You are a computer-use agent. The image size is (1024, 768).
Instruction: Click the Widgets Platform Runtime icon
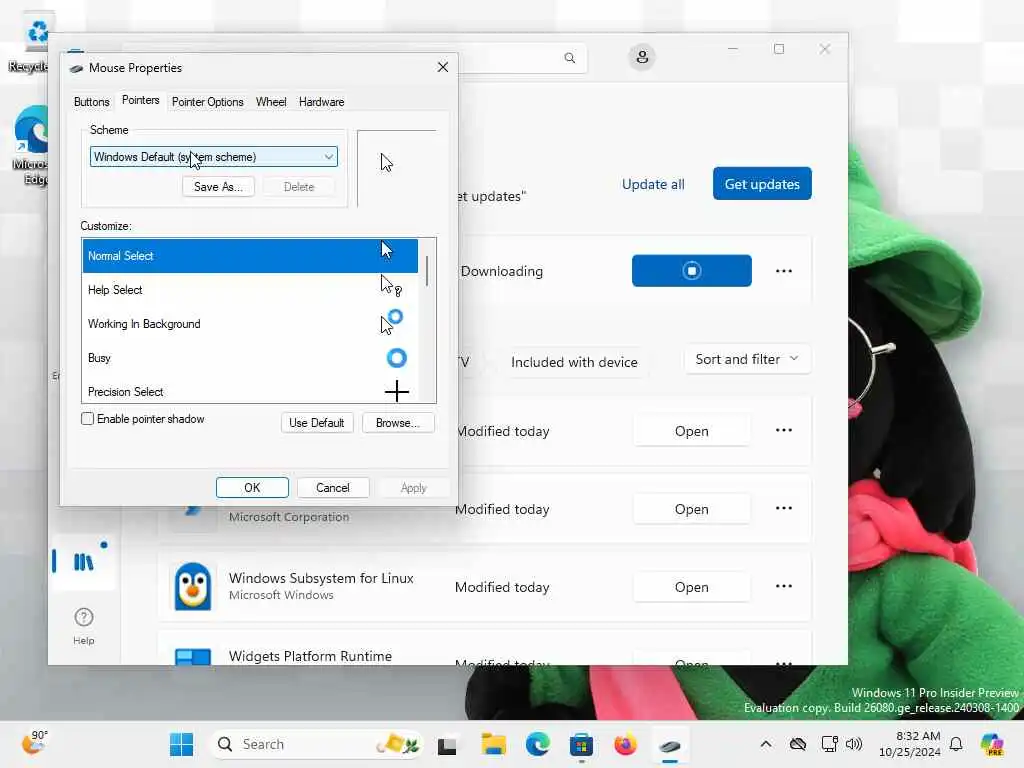[193, 656]
